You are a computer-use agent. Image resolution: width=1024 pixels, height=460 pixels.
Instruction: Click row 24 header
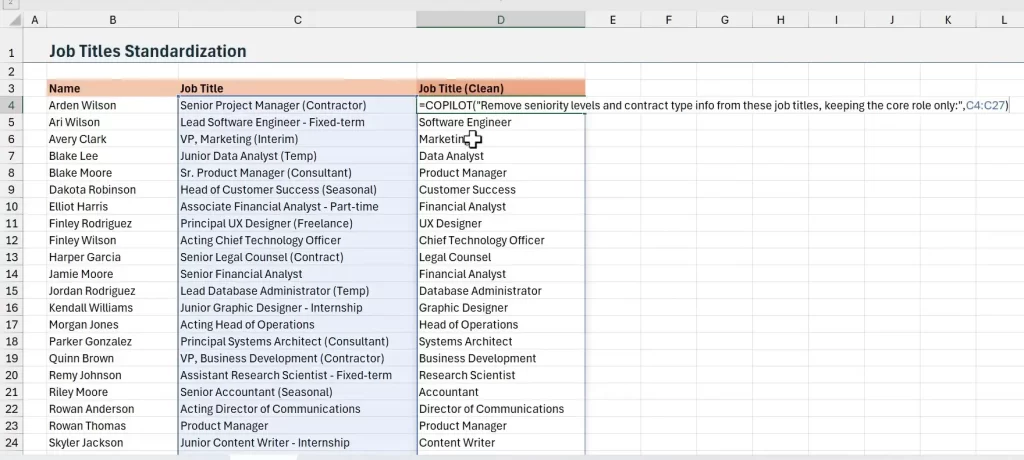coord(11,443)
